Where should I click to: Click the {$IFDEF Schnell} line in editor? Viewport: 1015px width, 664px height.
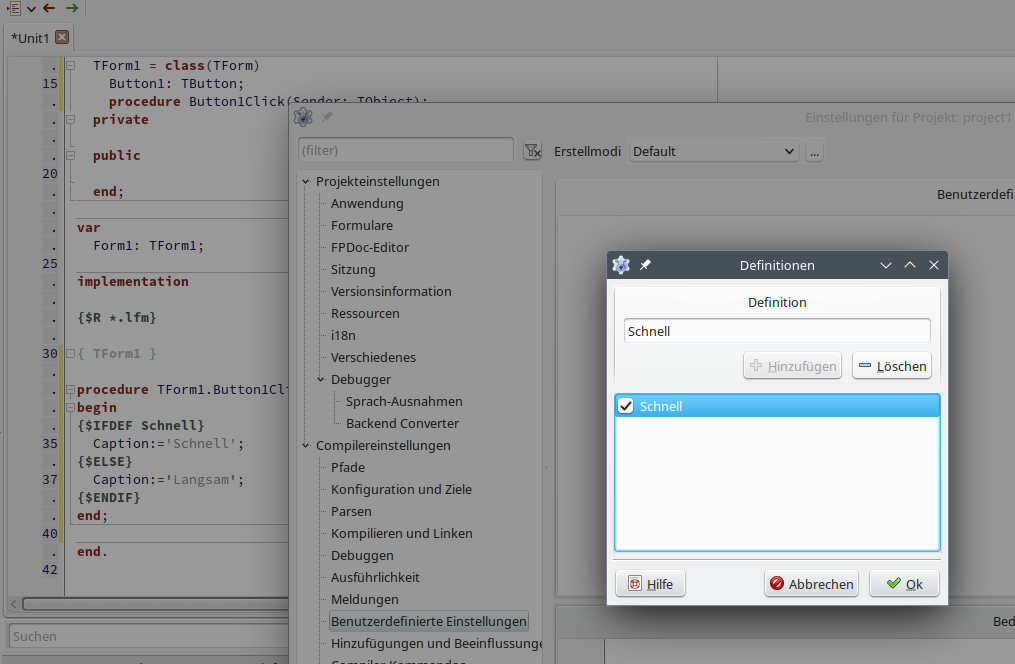tap(140, 425)
